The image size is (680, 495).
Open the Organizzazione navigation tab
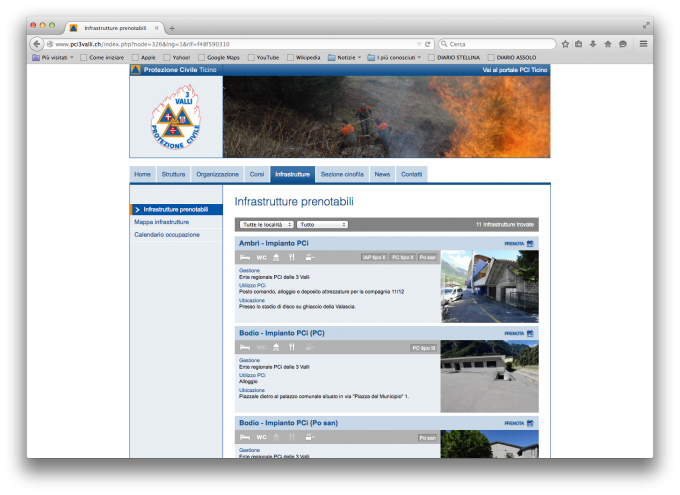click(217, 174)
